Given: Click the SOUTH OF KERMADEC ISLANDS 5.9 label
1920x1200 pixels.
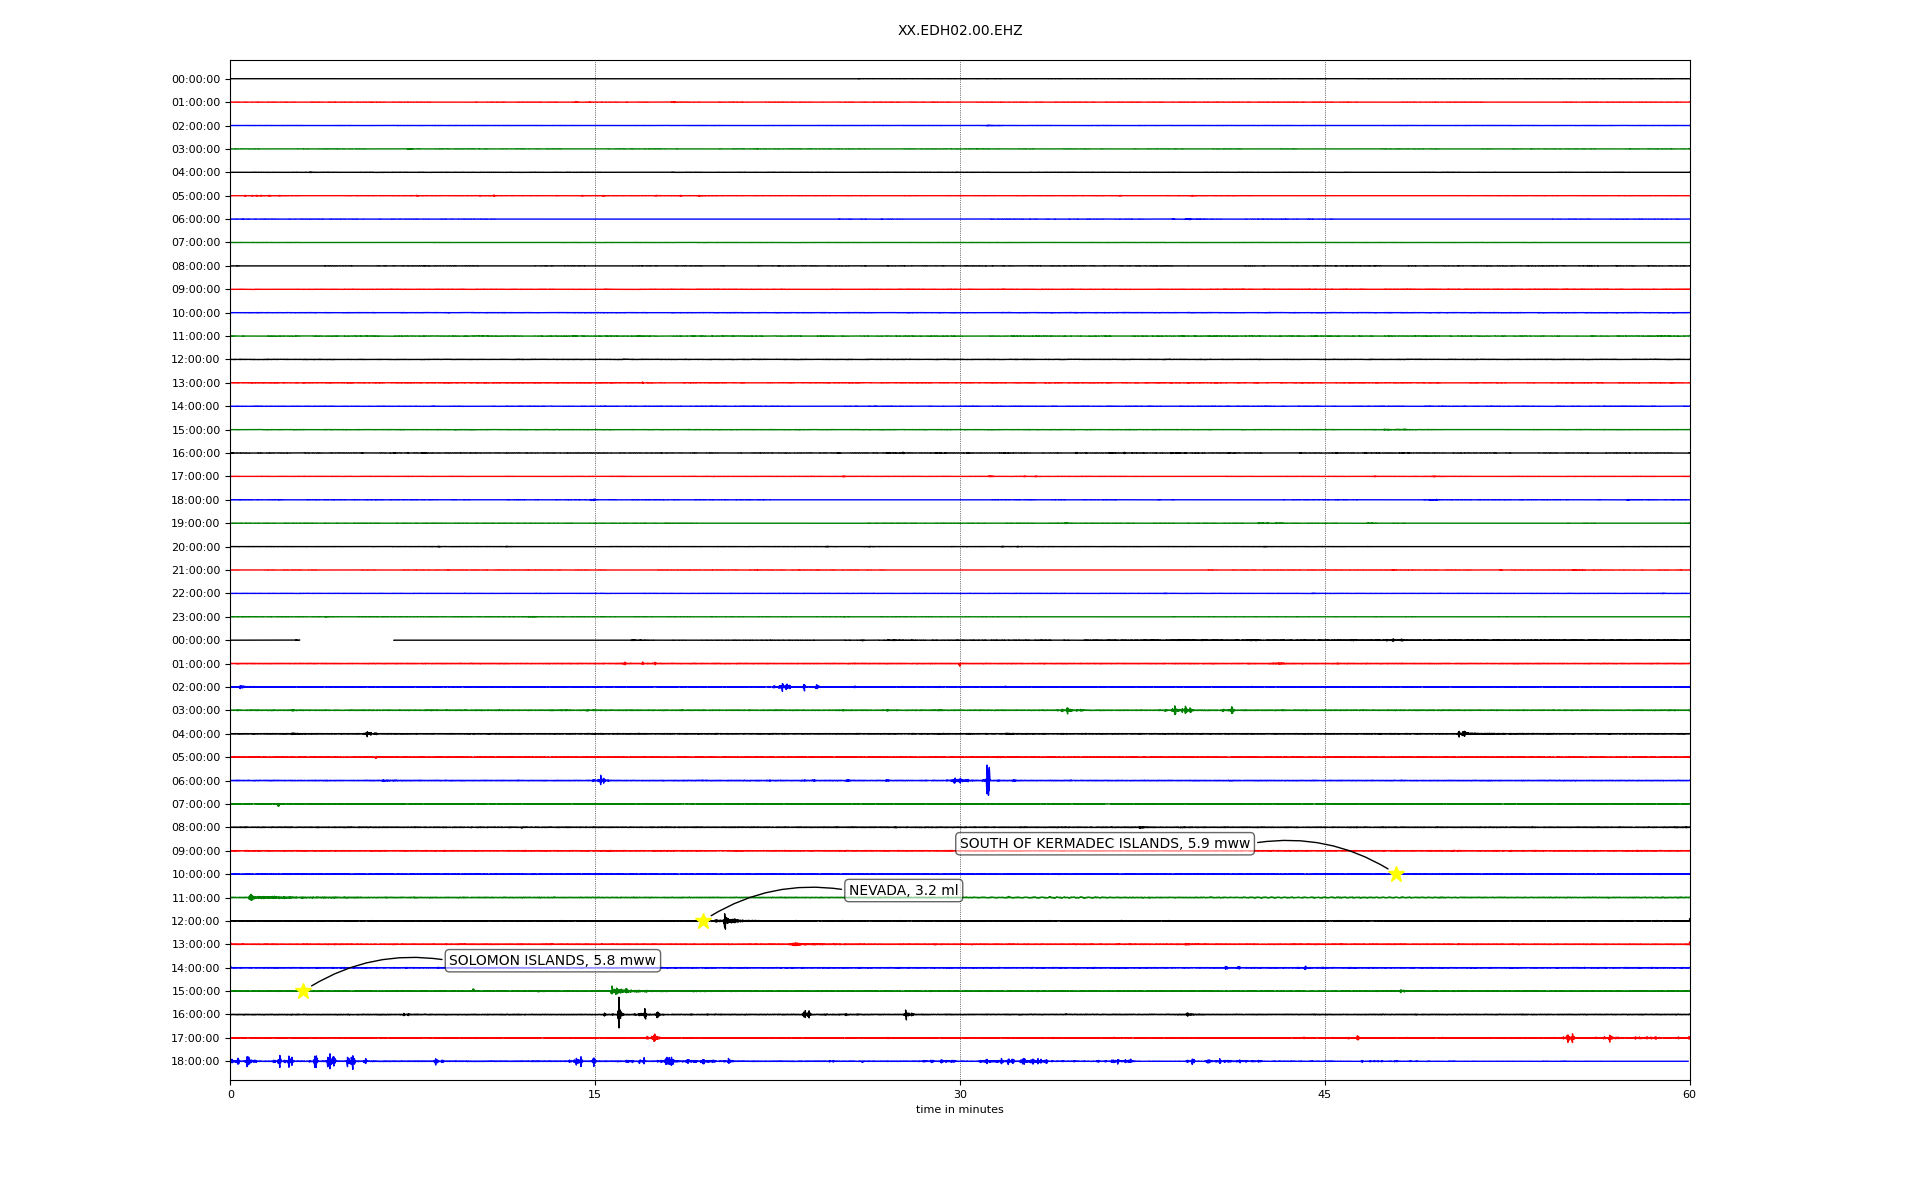Looking at the screenshot, I should pyautogui.click(x=1104, y=843).
